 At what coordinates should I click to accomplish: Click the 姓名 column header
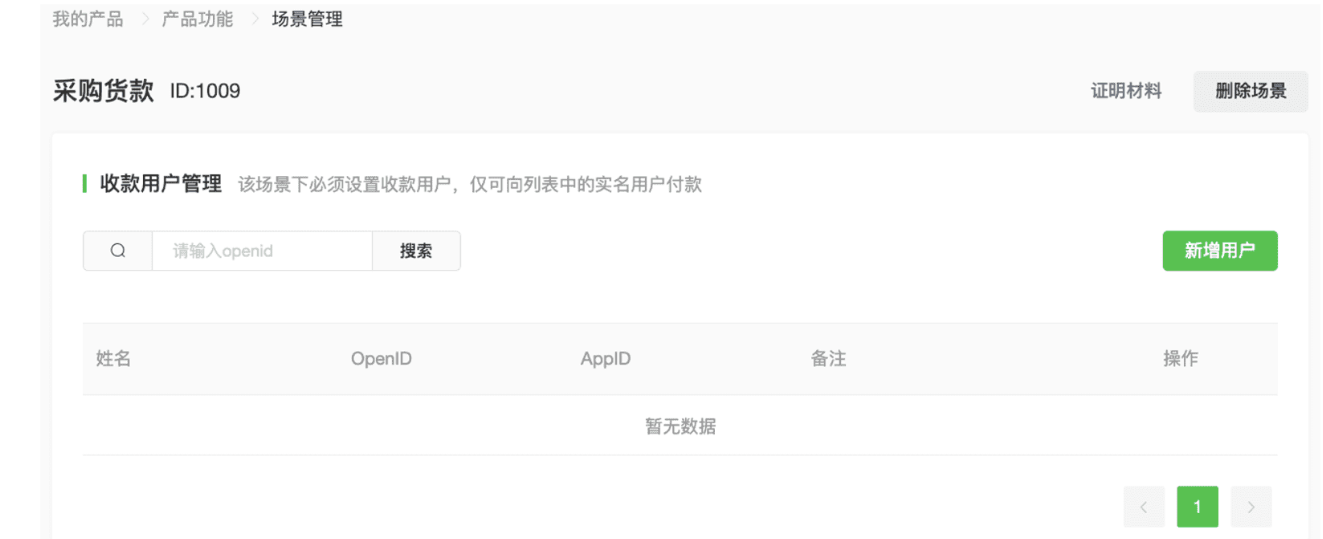point(114,359)
